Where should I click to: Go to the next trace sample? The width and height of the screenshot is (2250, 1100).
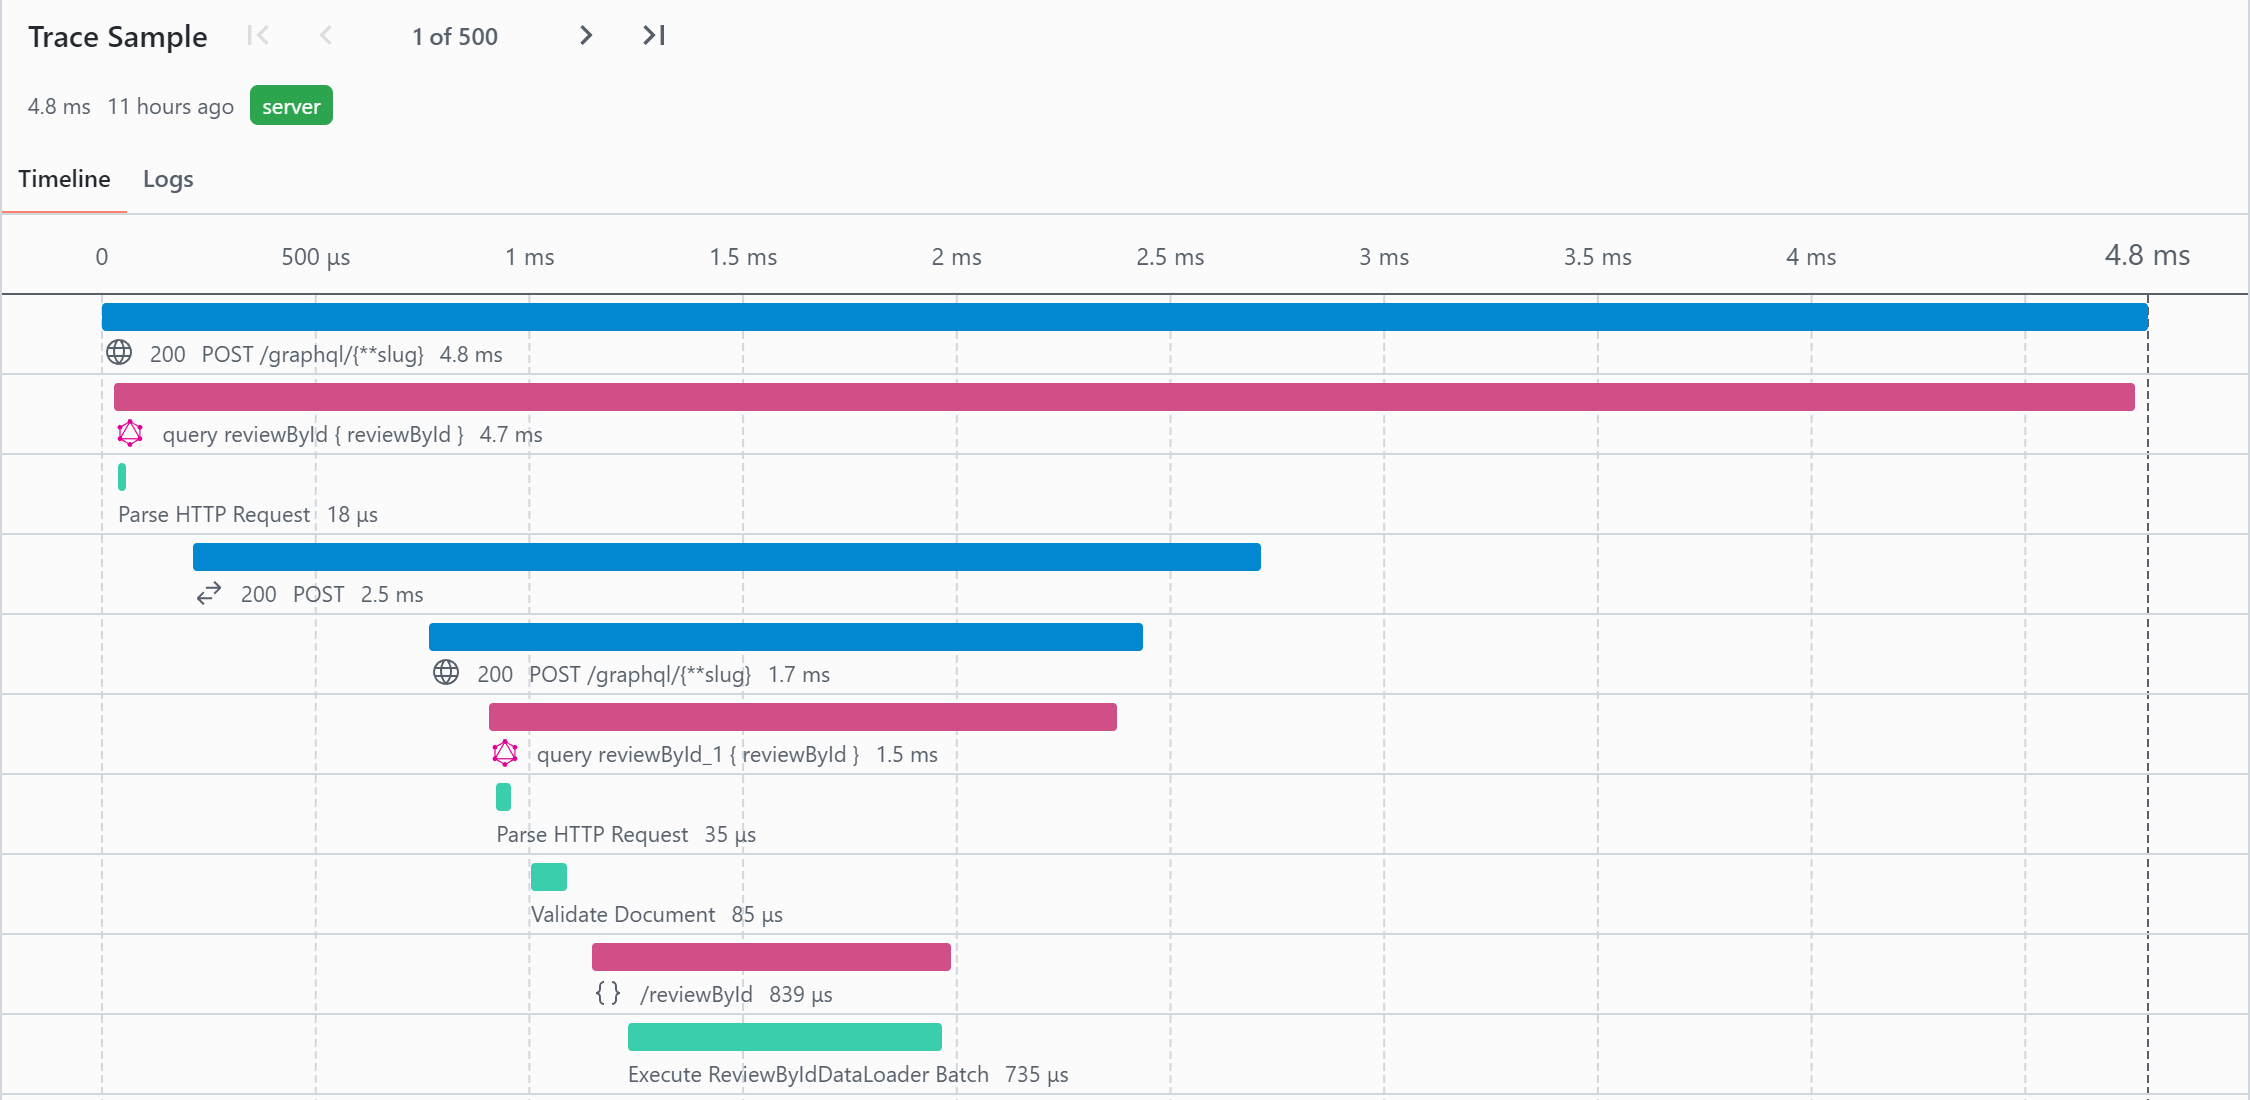coord(586,36)
